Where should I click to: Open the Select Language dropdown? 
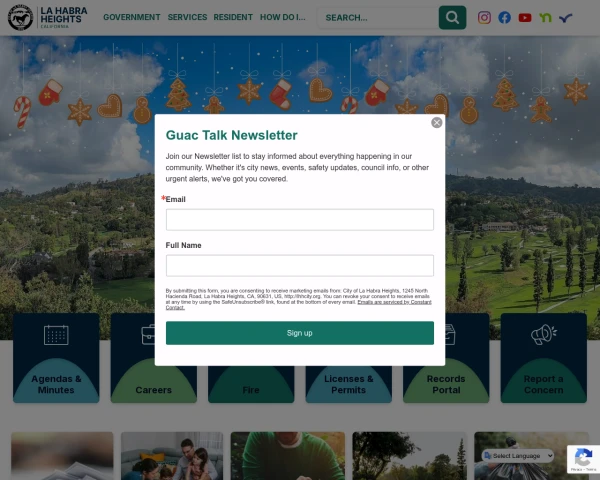click(x=518, y=456)
